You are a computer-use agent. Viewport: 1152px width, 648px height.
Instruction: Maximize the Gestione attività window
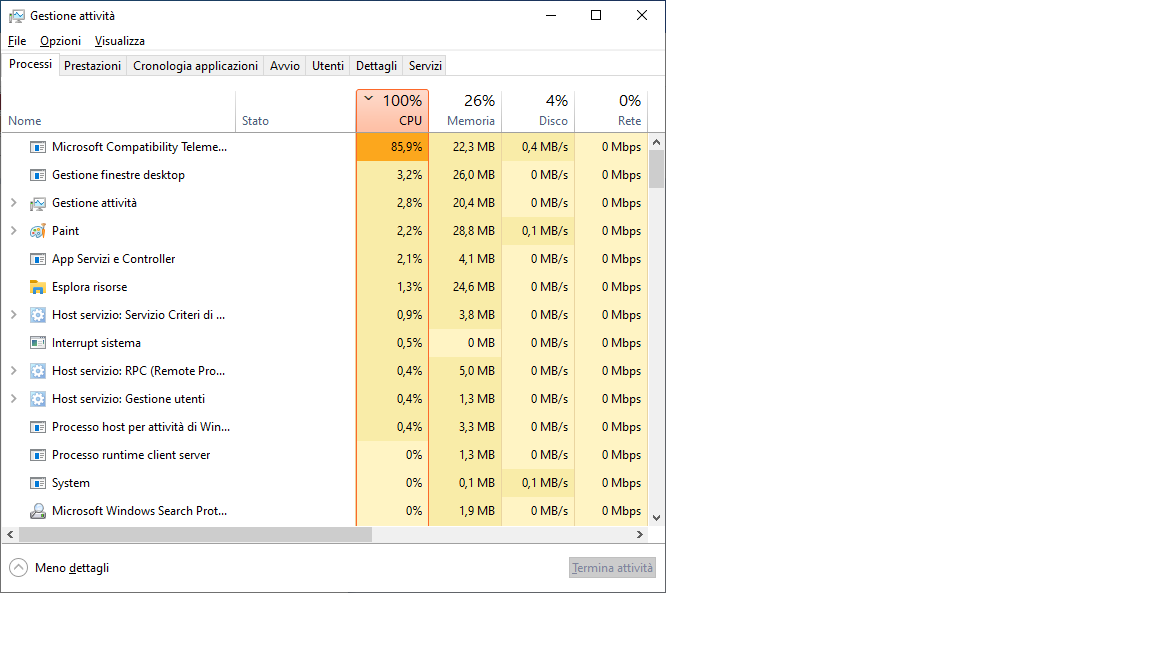[x=596, y=15]
